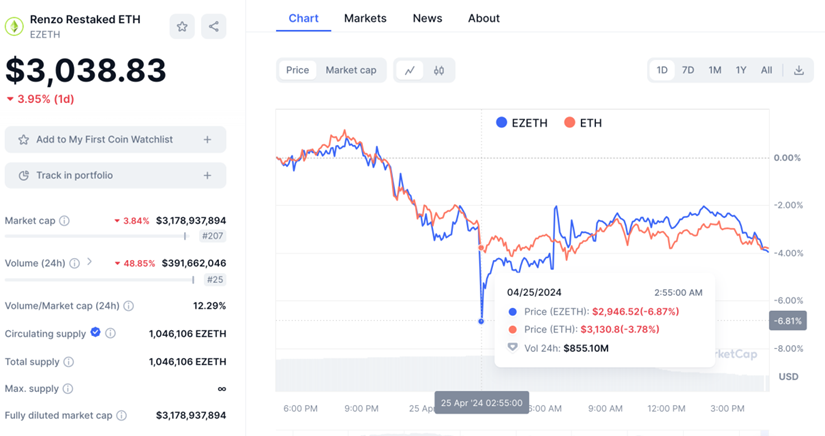
Task: Toggle EZETH series in chart legend
Action: pos(520,123)
